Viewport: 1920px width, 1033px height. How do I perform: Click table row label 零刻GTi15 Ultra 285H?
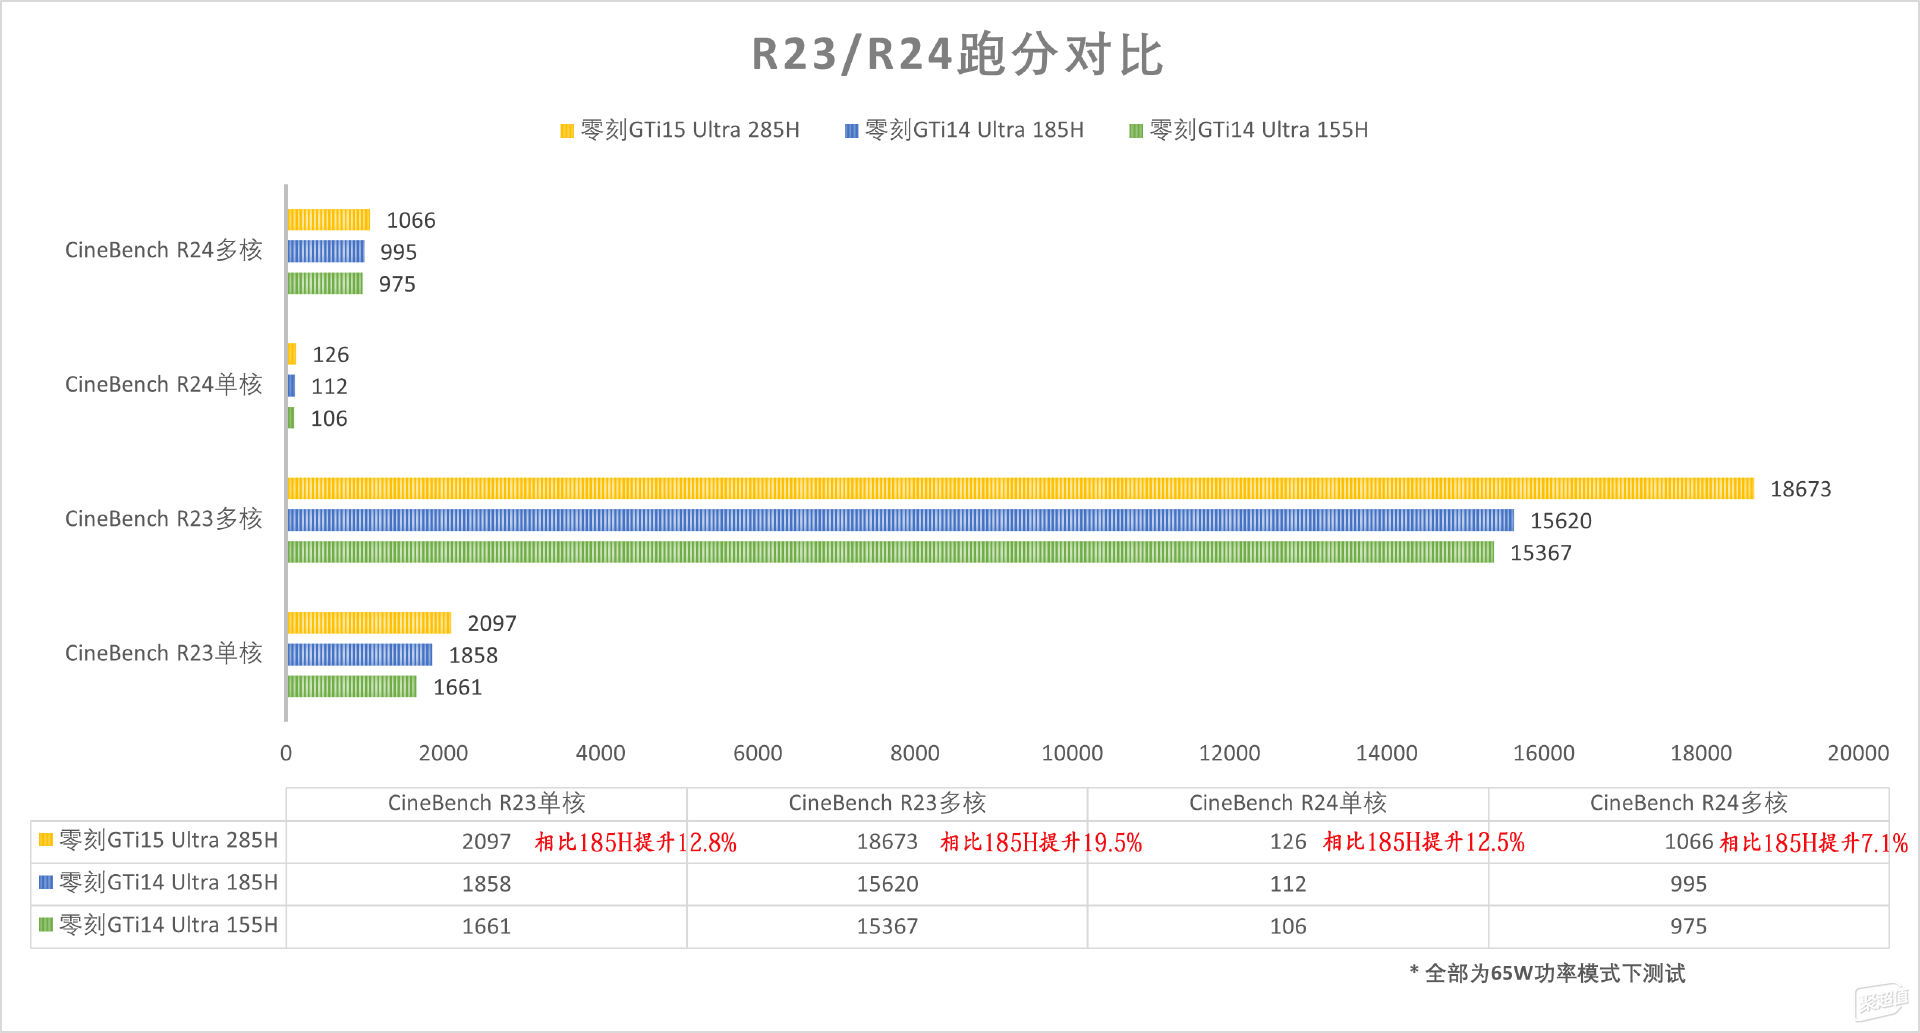pos(168,840)
